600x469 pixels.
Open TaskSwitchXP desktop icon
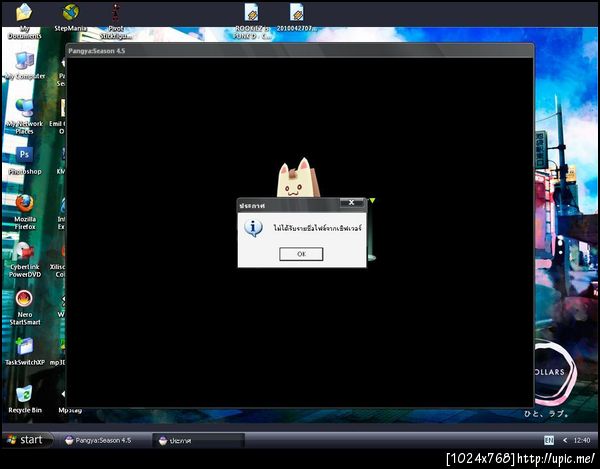click(25, 352)
